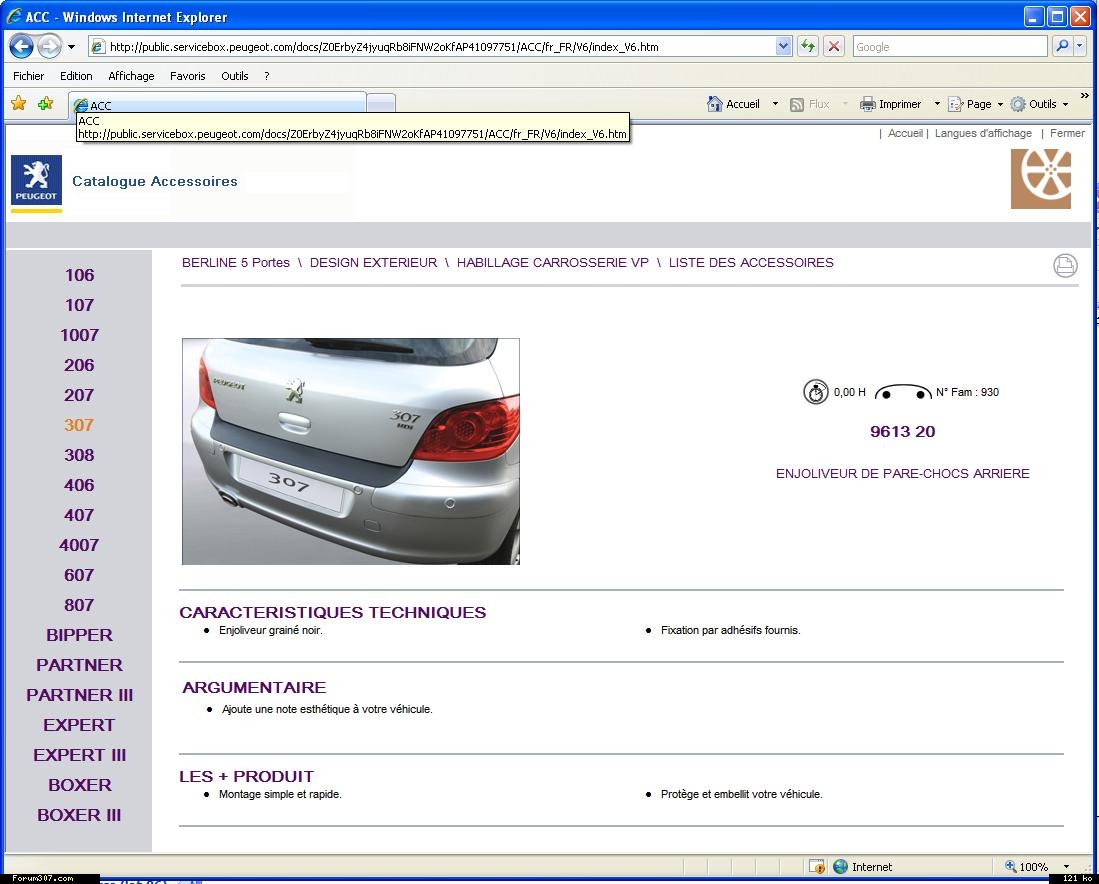Select model 308 in sidebar
The image size is (1099, 884).
79,456
